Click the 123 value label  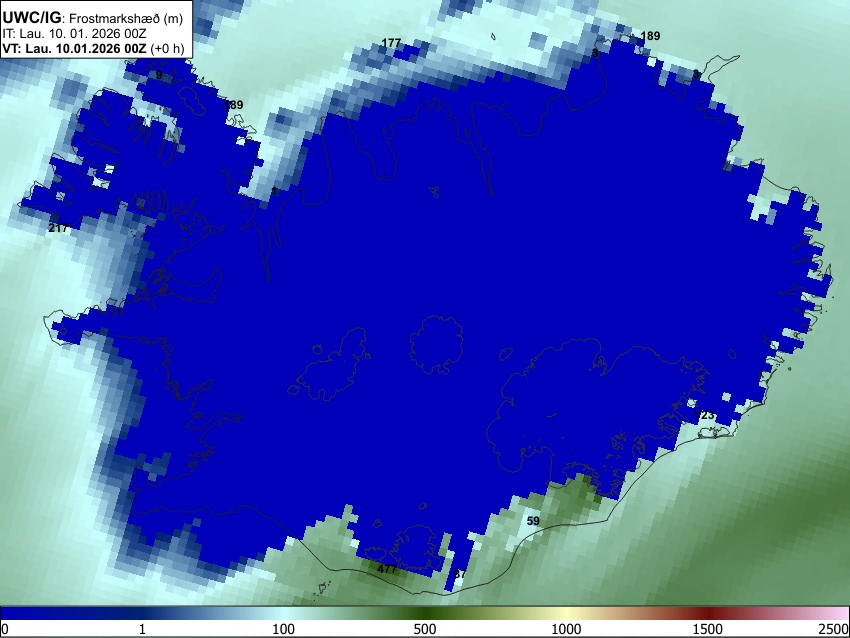pos(704,415)
